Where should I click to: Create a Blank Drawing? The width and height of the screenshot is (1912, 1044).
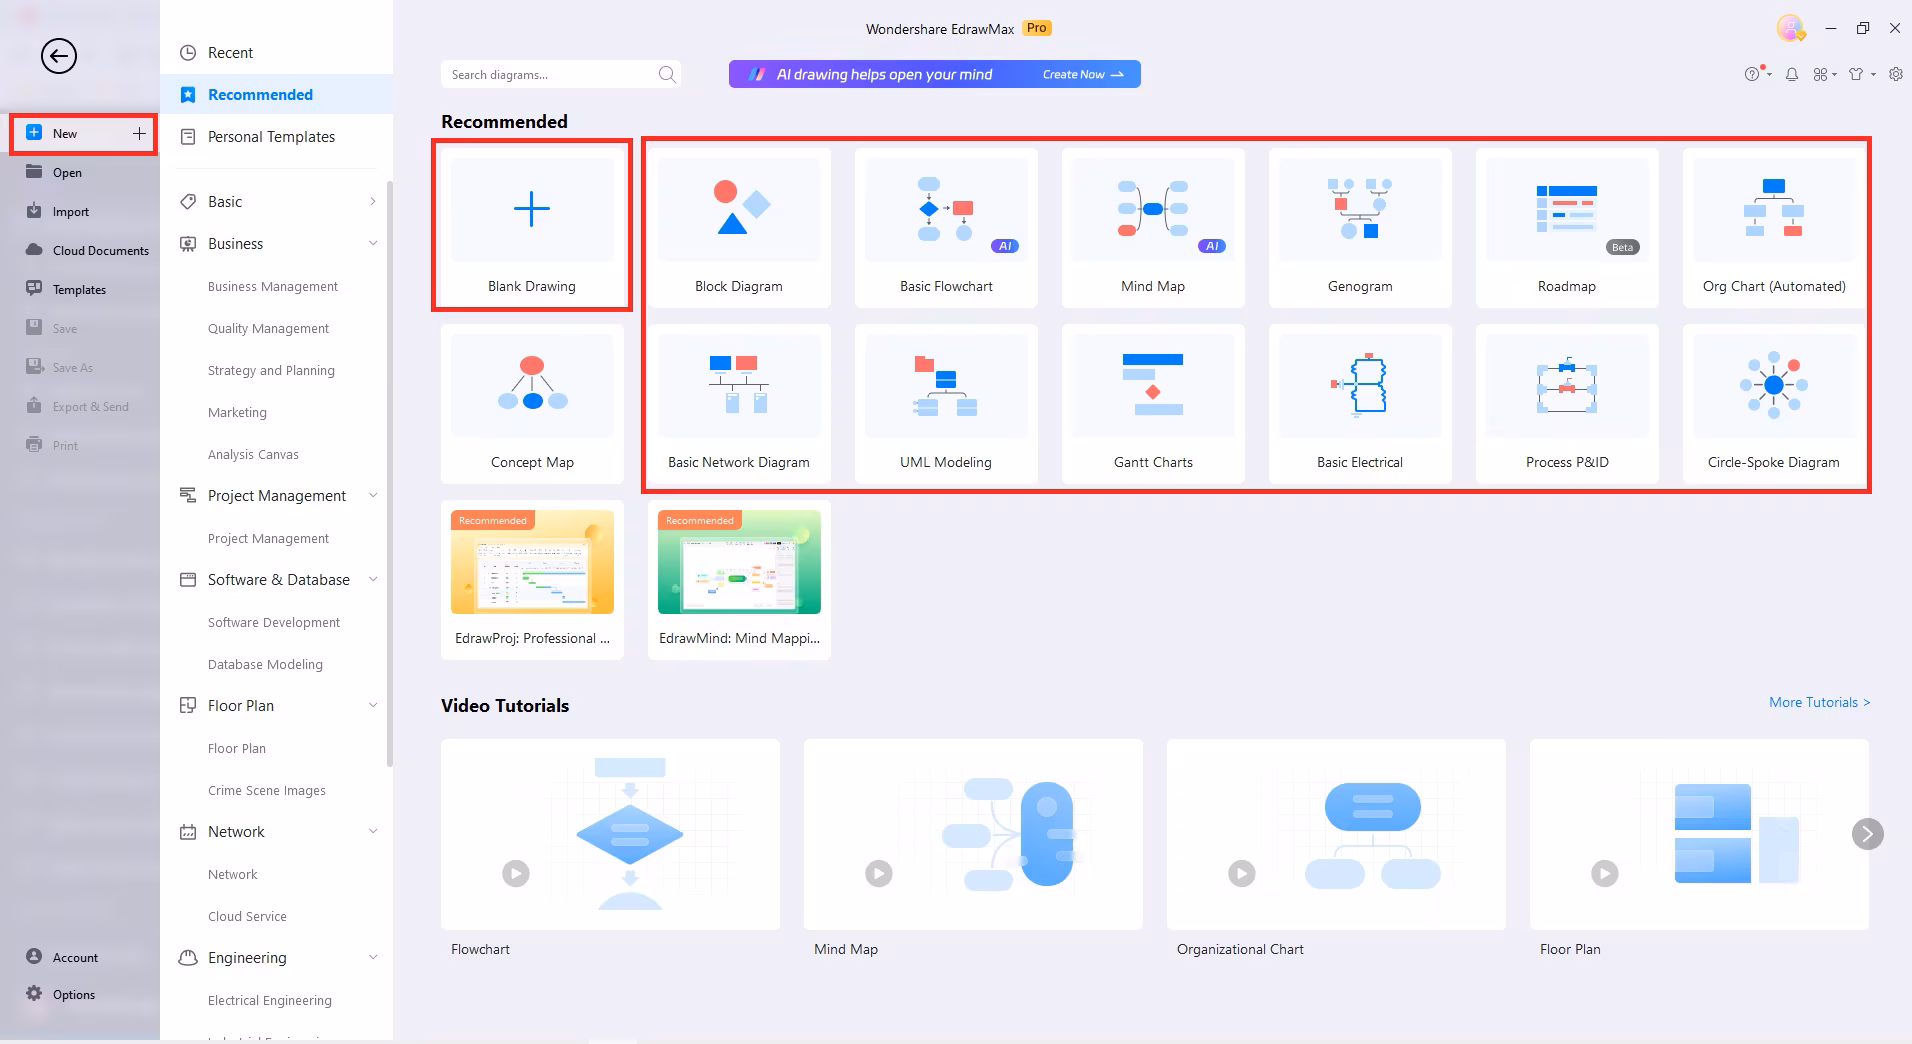click(532, 226)
